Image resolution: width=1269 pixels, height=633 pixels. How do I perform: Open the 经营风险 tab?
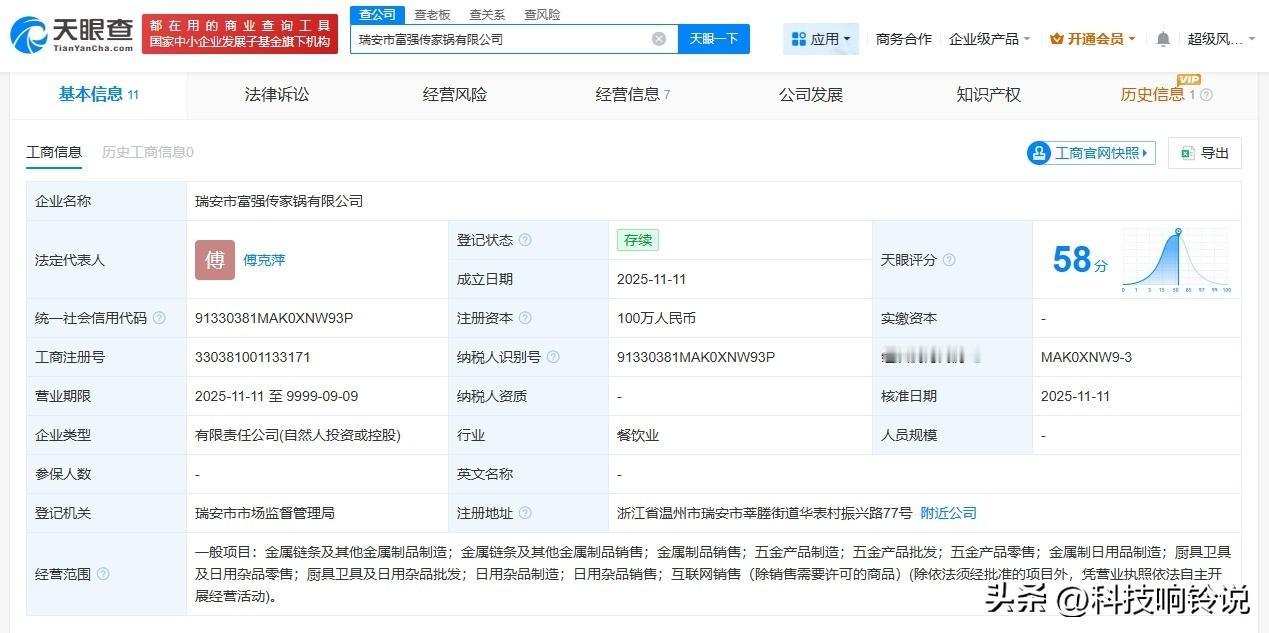click(x=455, y=94)
